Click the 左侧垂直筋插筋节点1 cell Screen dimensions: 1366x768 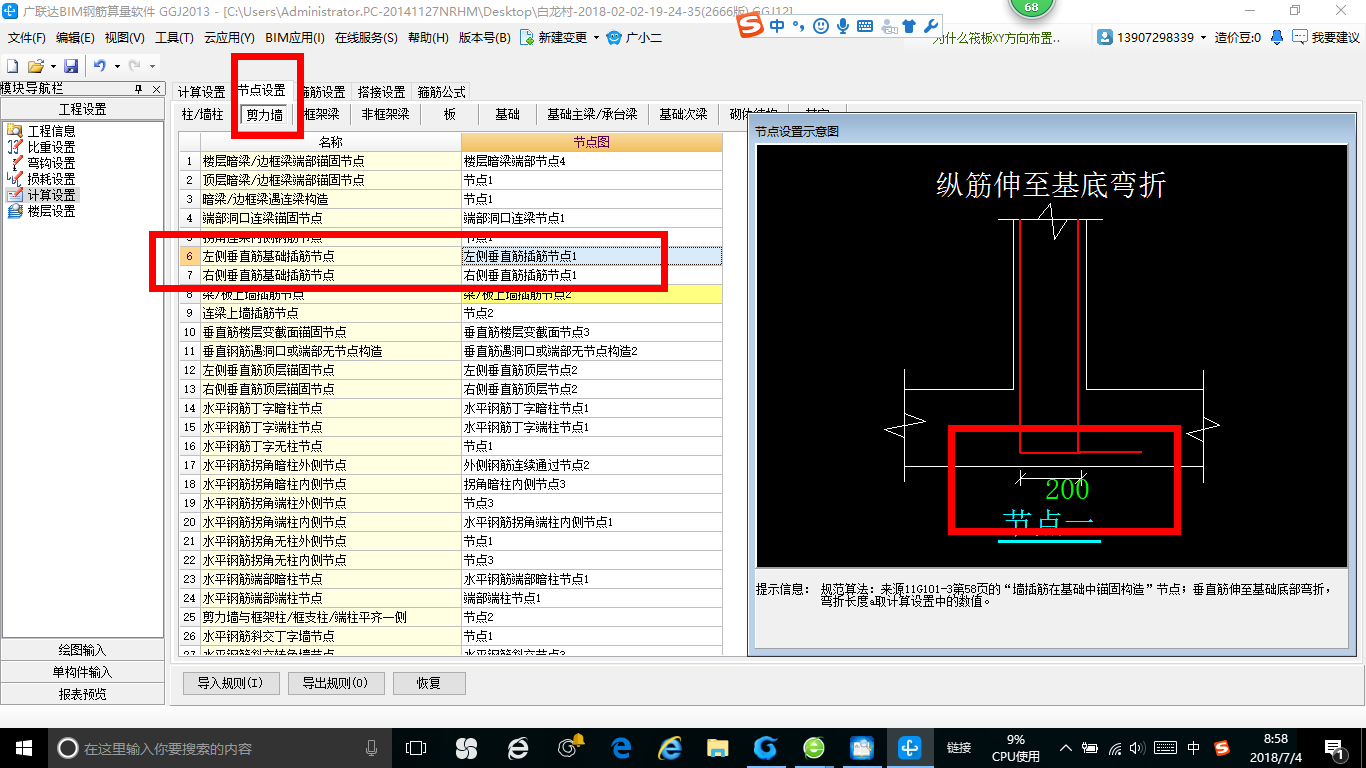(x=592, y=256)
